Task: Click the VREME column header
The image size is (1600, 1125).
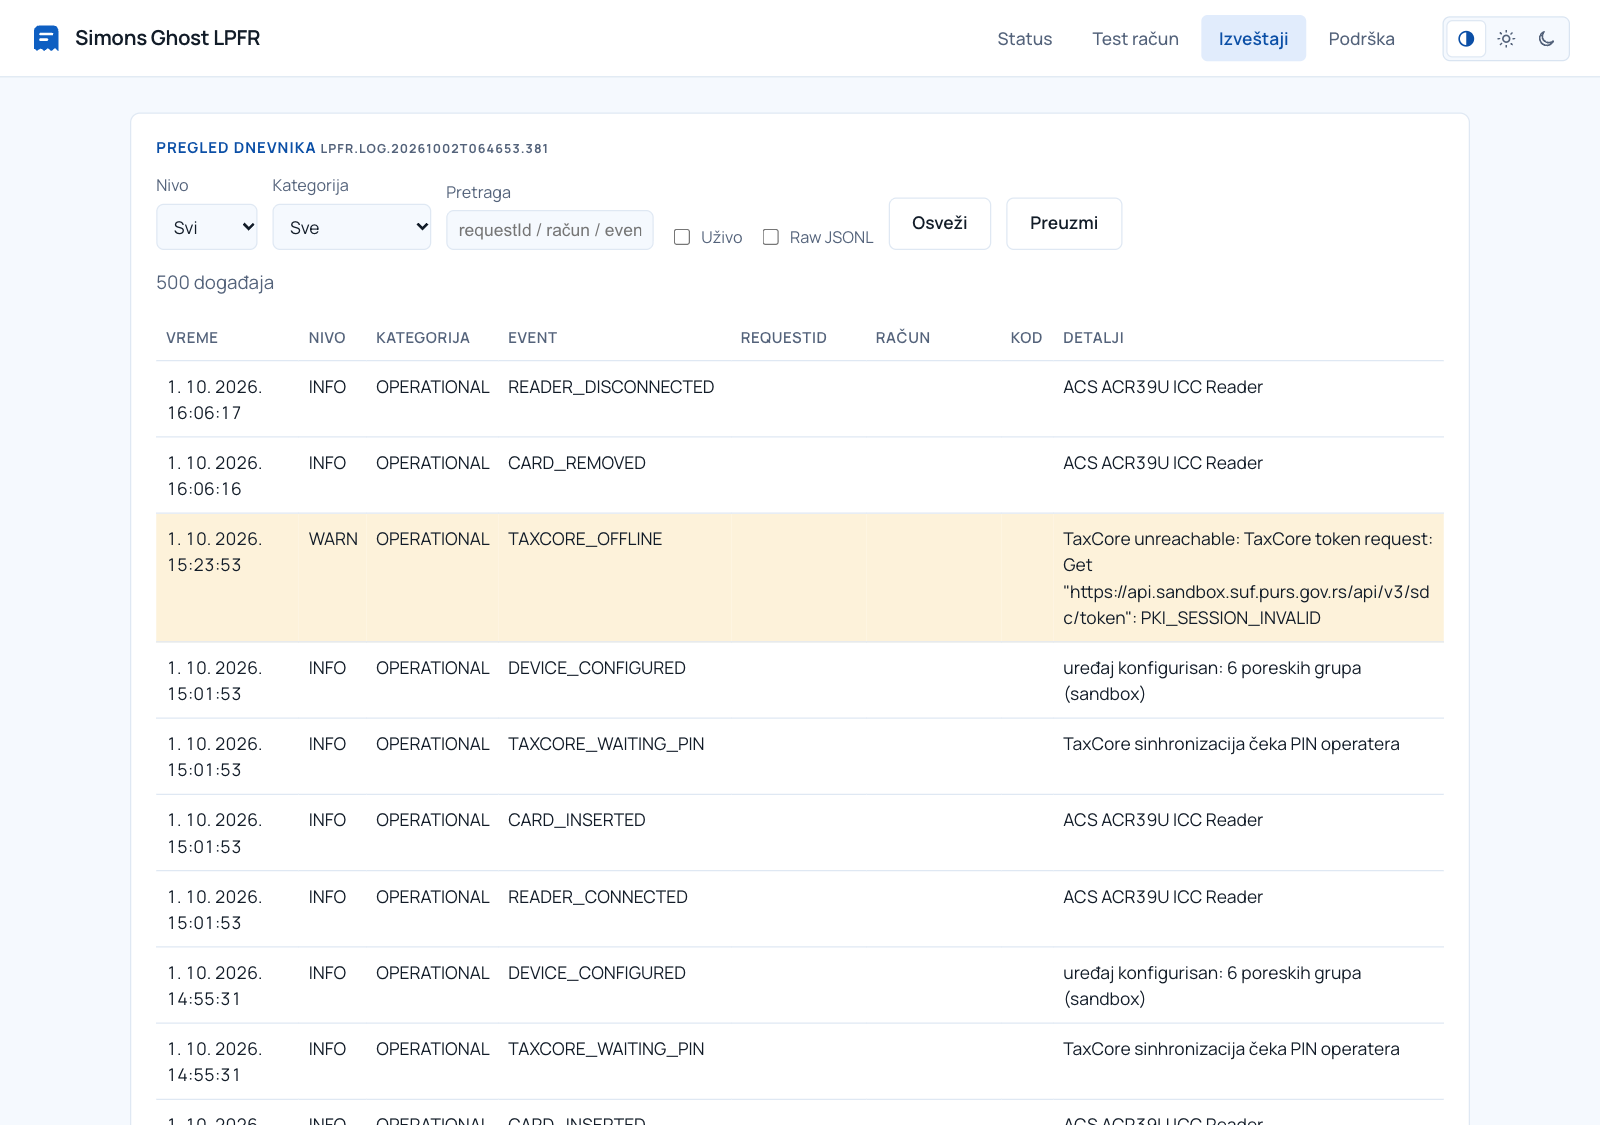Action: click(x=192, y=338)
